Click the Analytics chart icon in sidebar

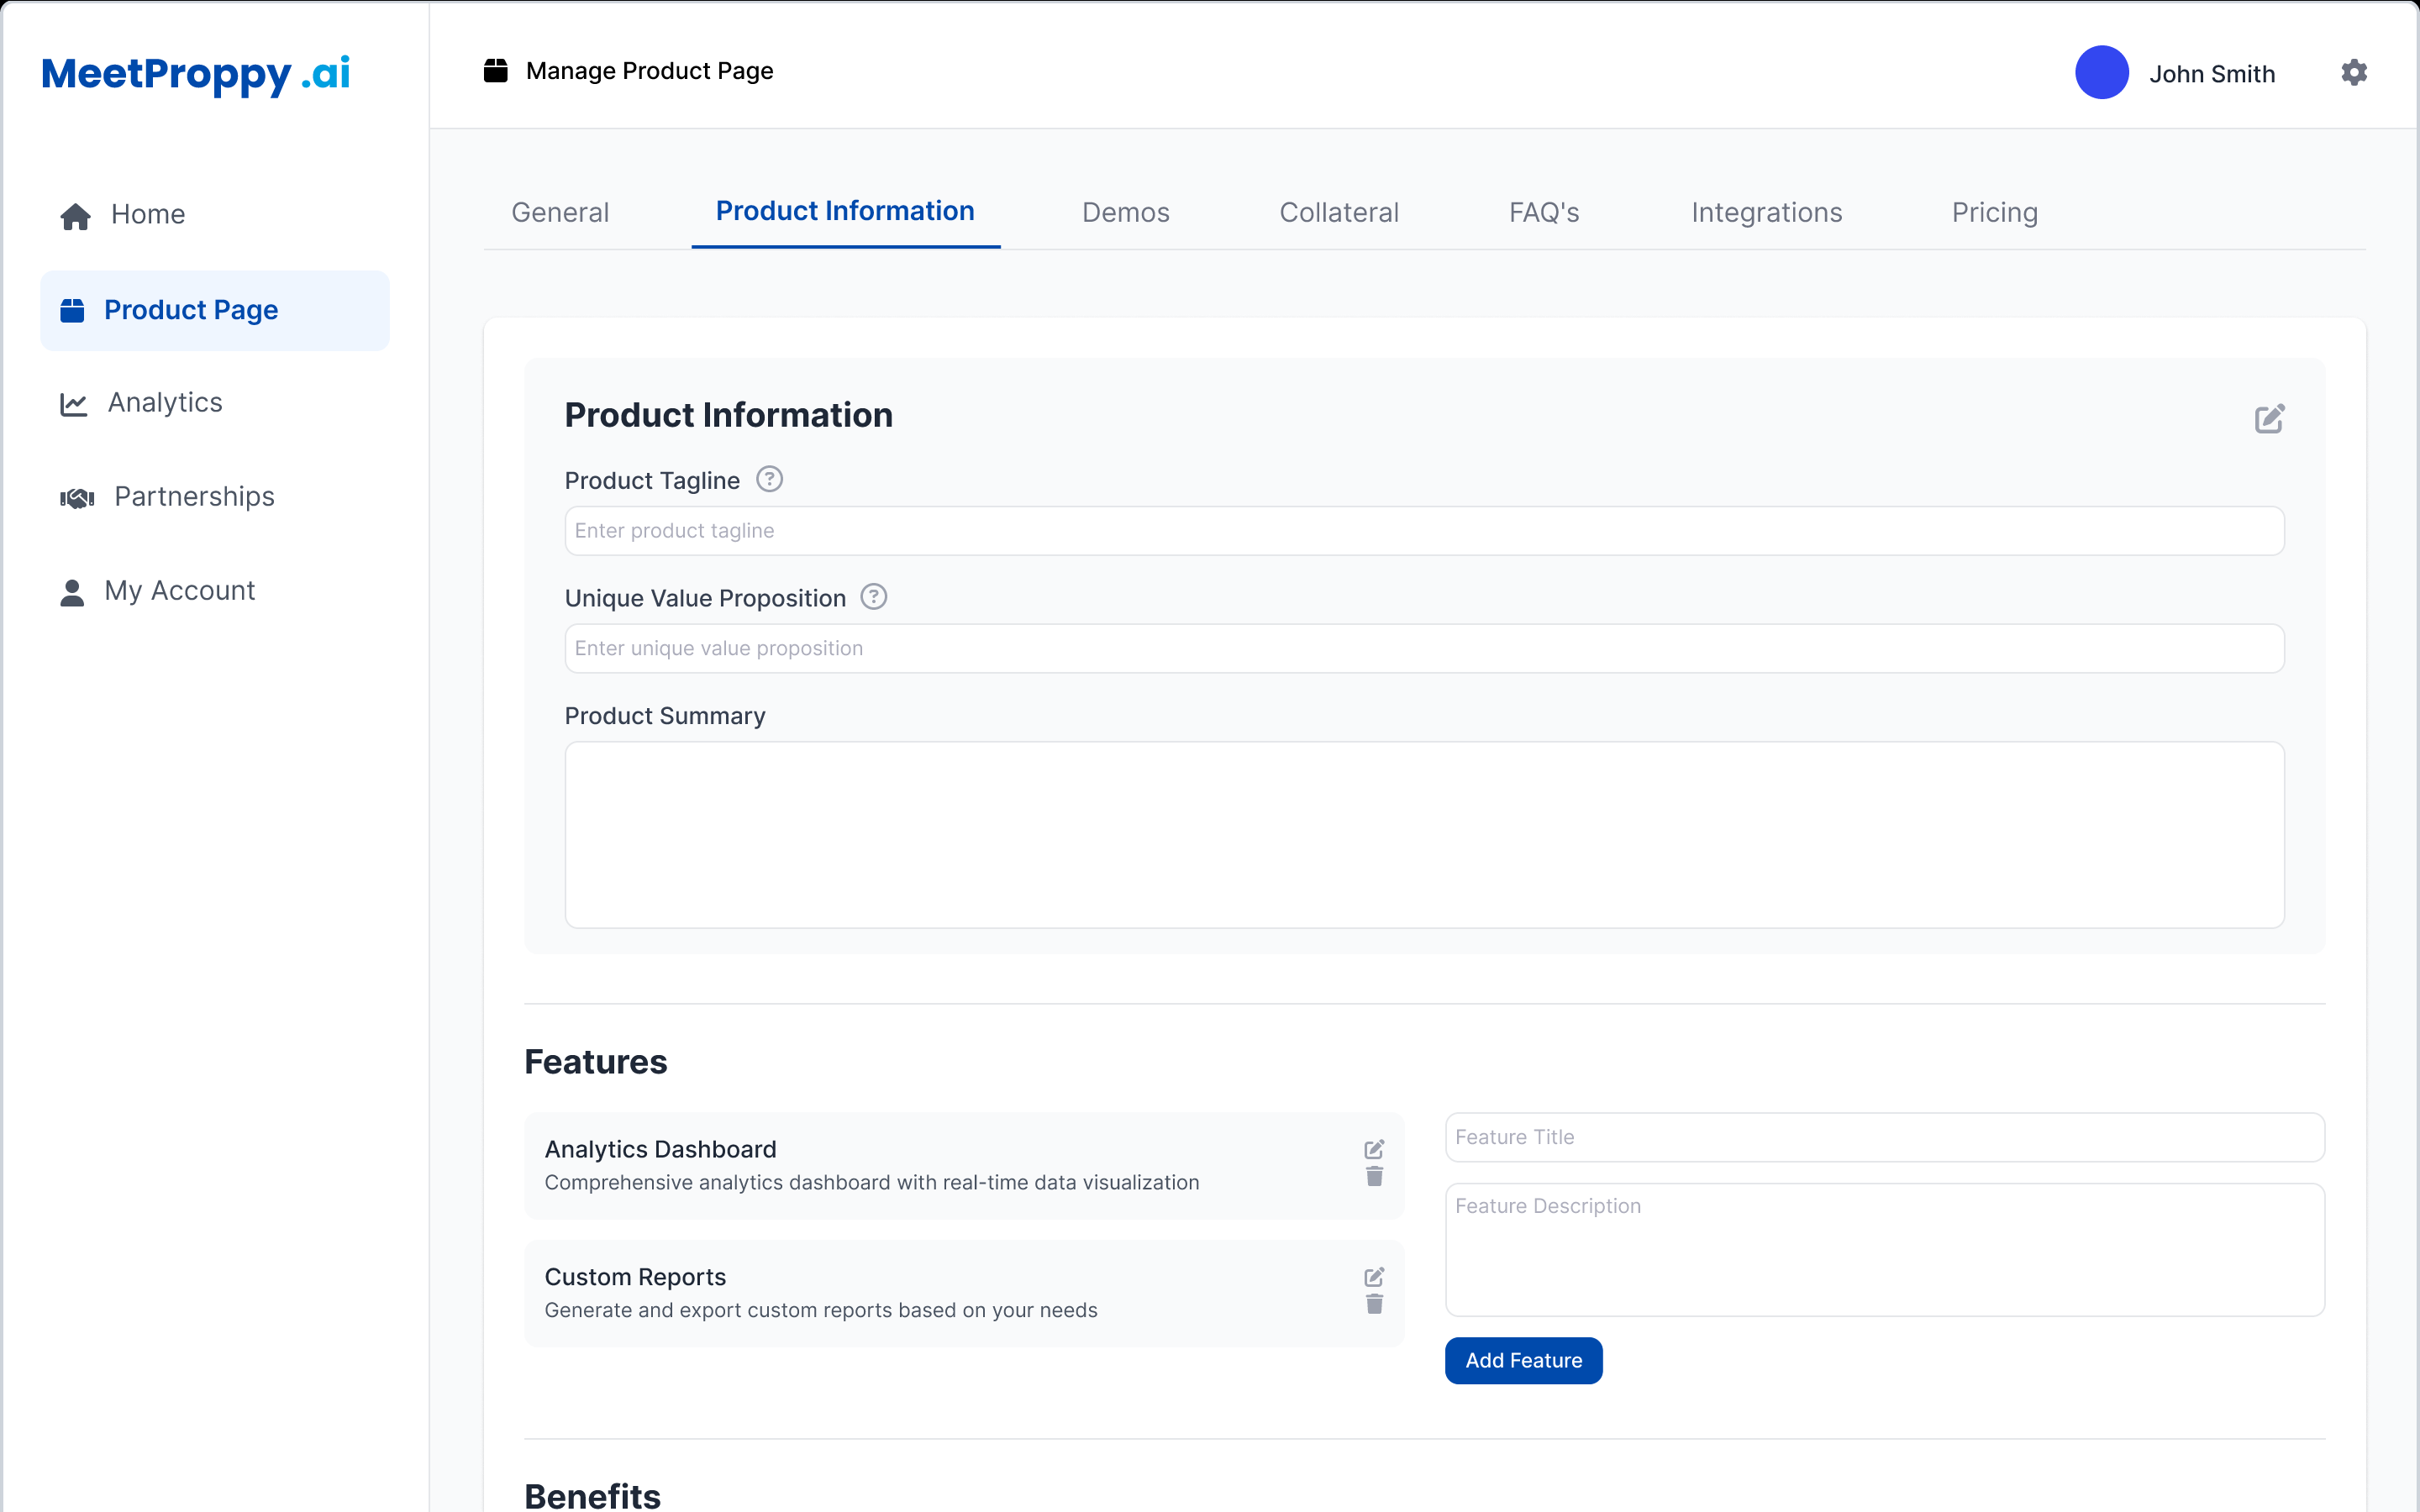tap(74, 403)
